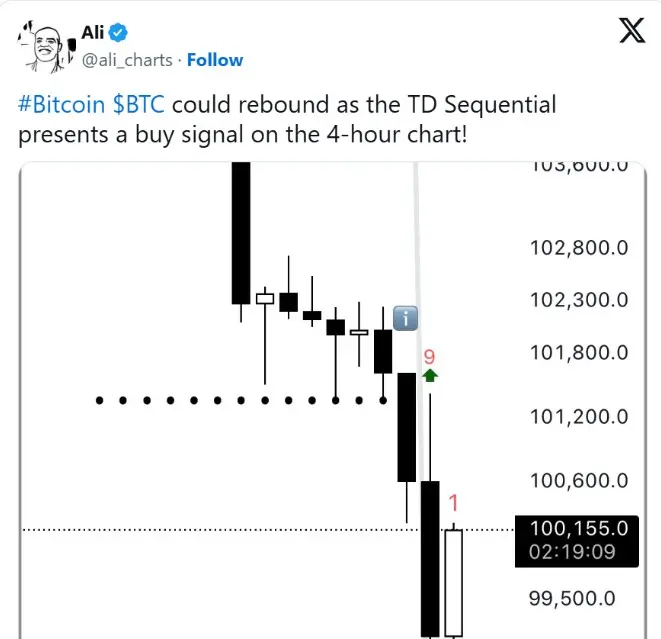Follow the ali_charts account
This screenshot has width=661, height=639.
pos(215,60)
